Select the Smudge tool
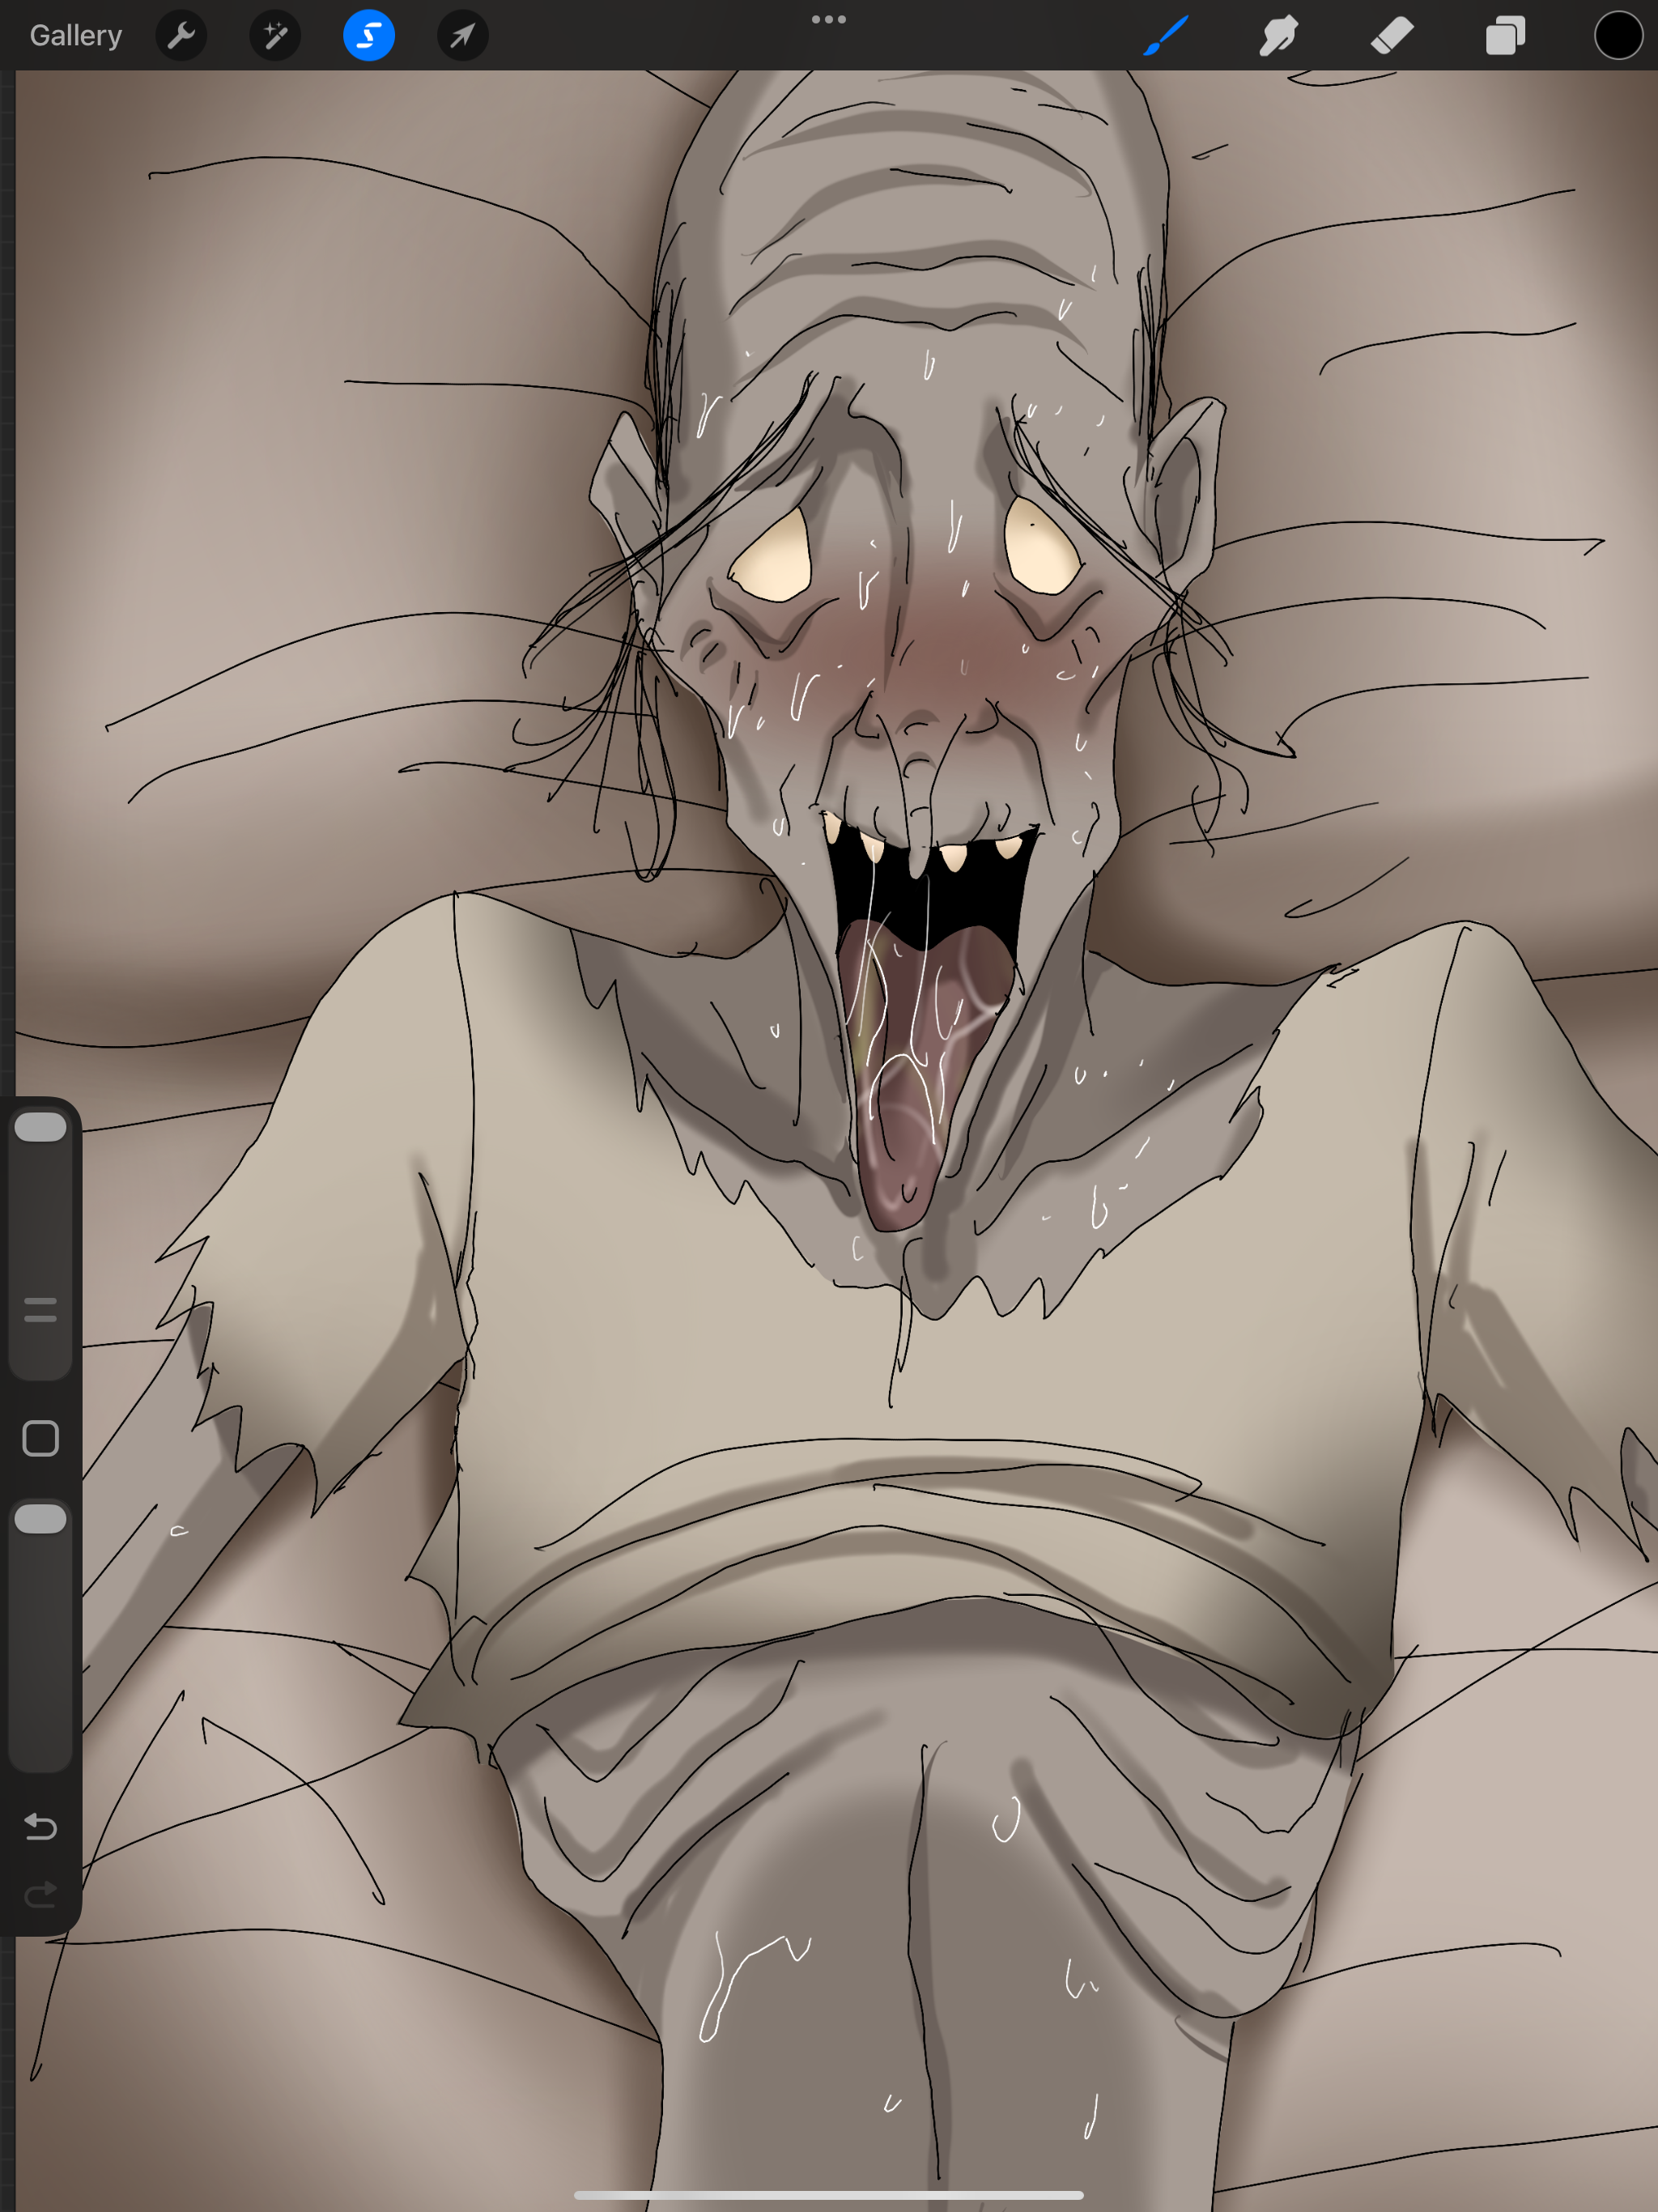1658x2212 pixels. click(x=1279, y=36)
